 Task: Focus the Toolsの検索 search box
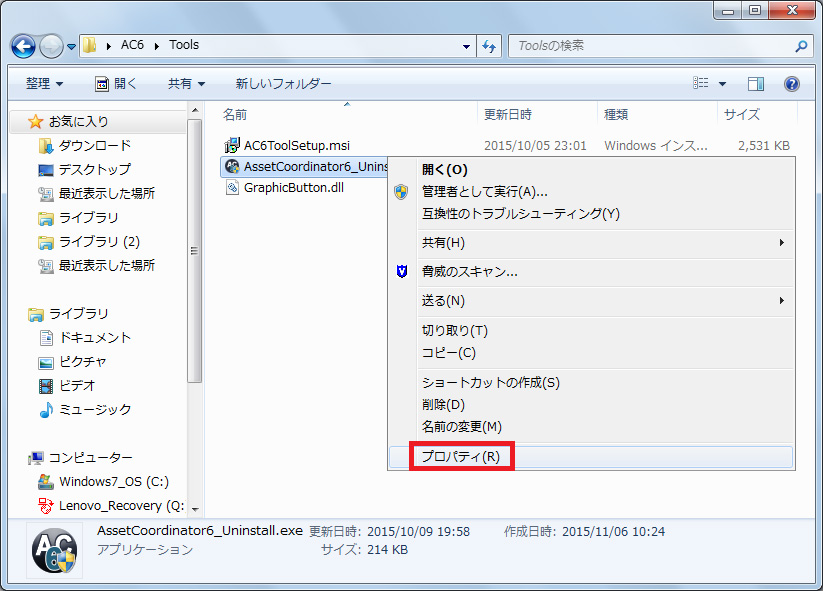coord(651,46)
